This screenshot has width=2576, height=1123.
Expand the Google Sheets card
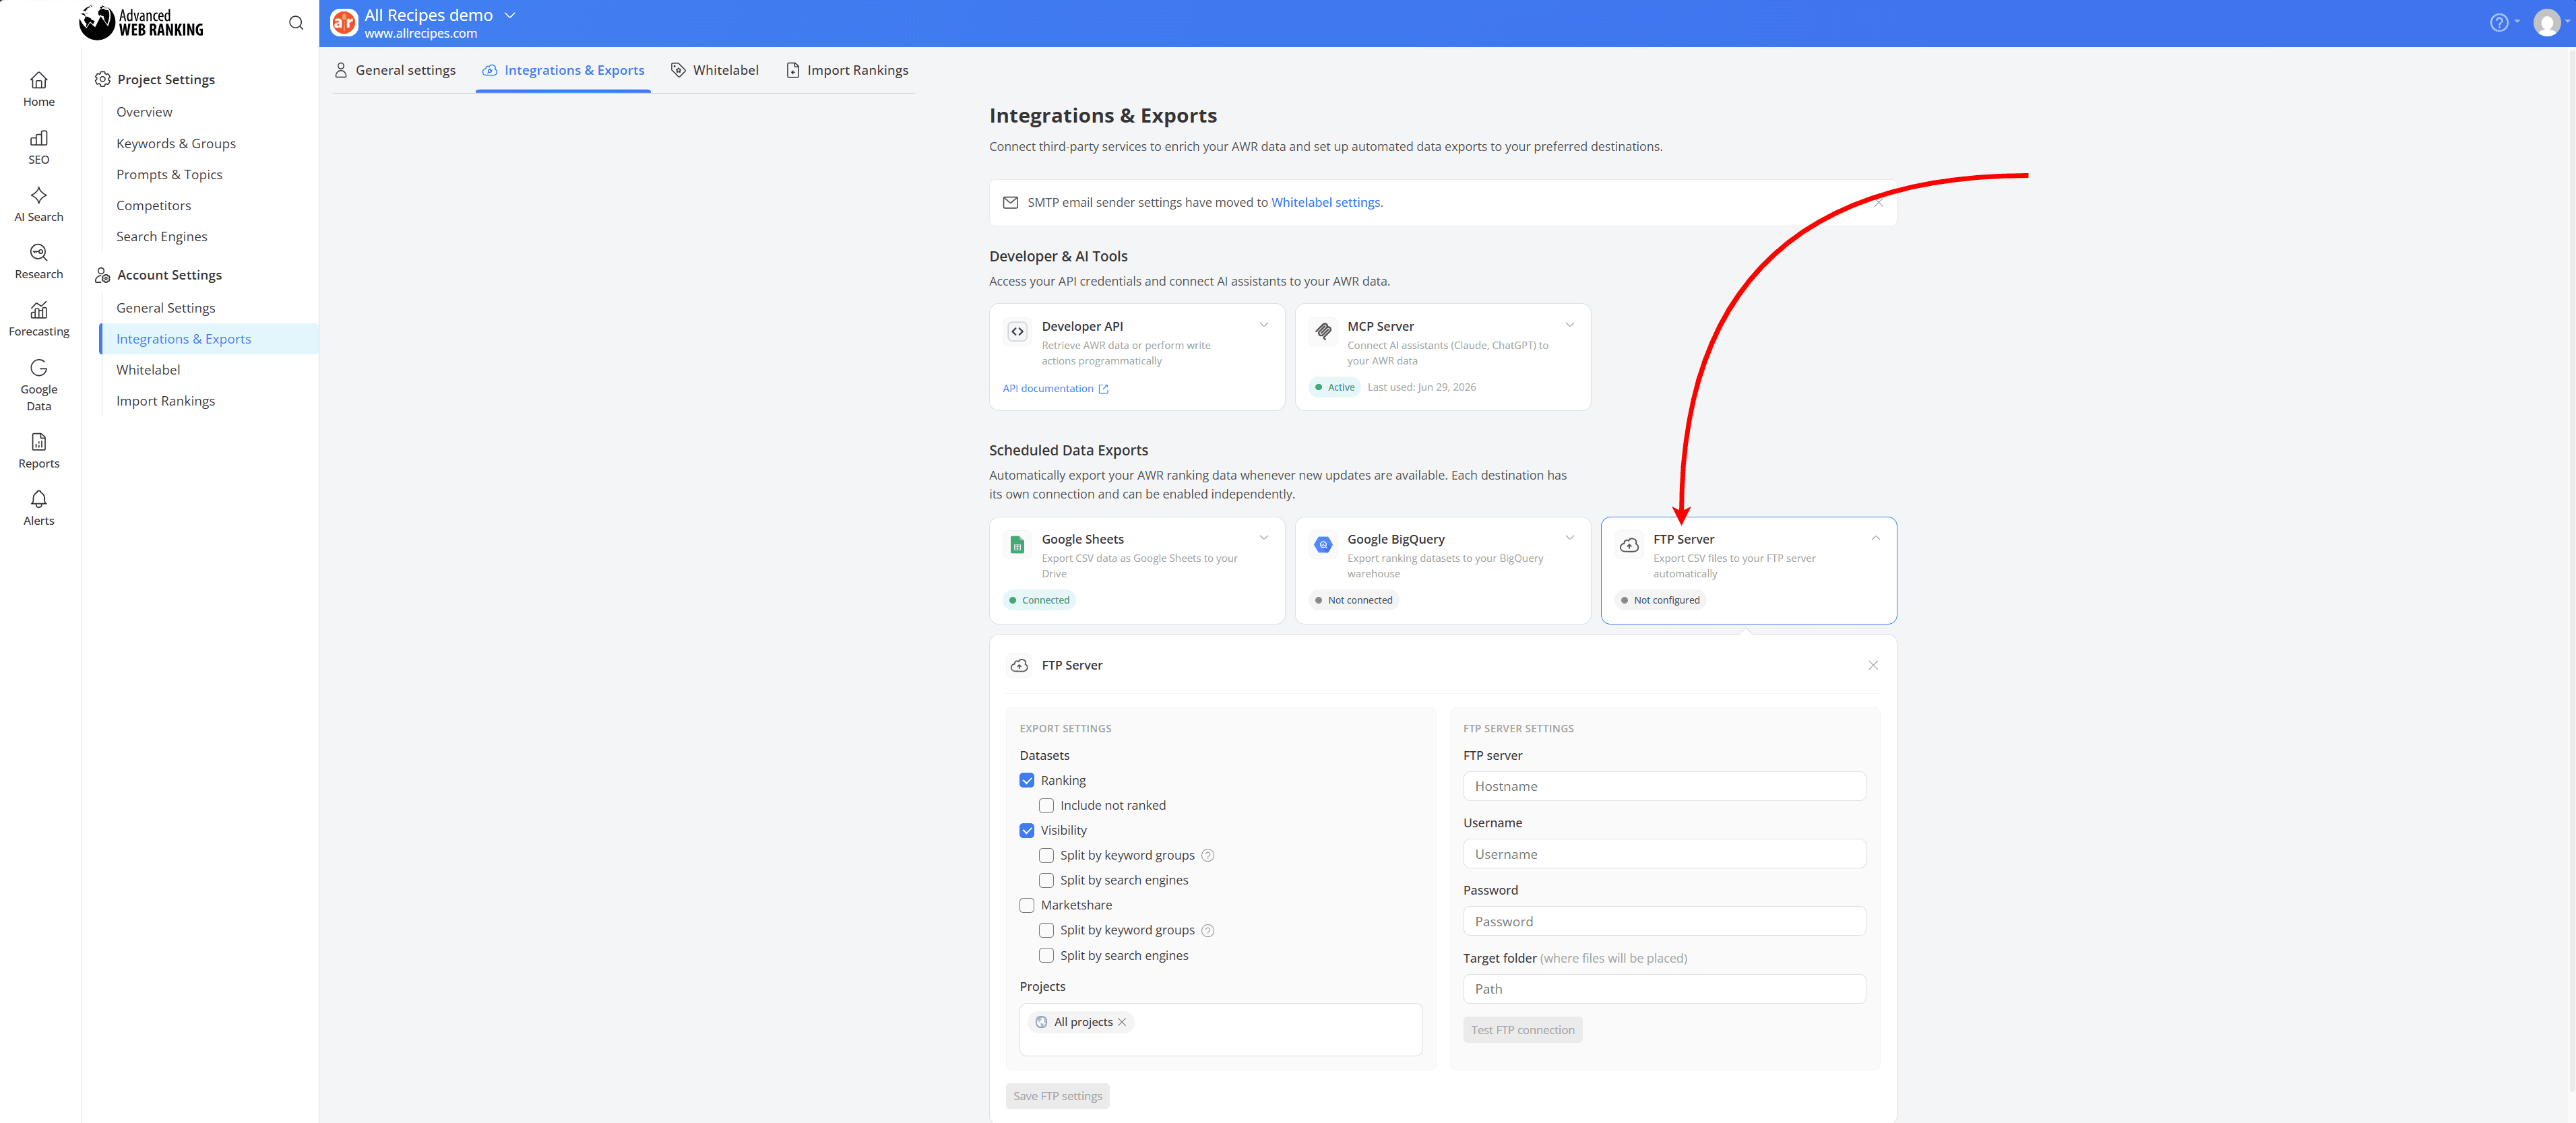[x=1264, y=538]
